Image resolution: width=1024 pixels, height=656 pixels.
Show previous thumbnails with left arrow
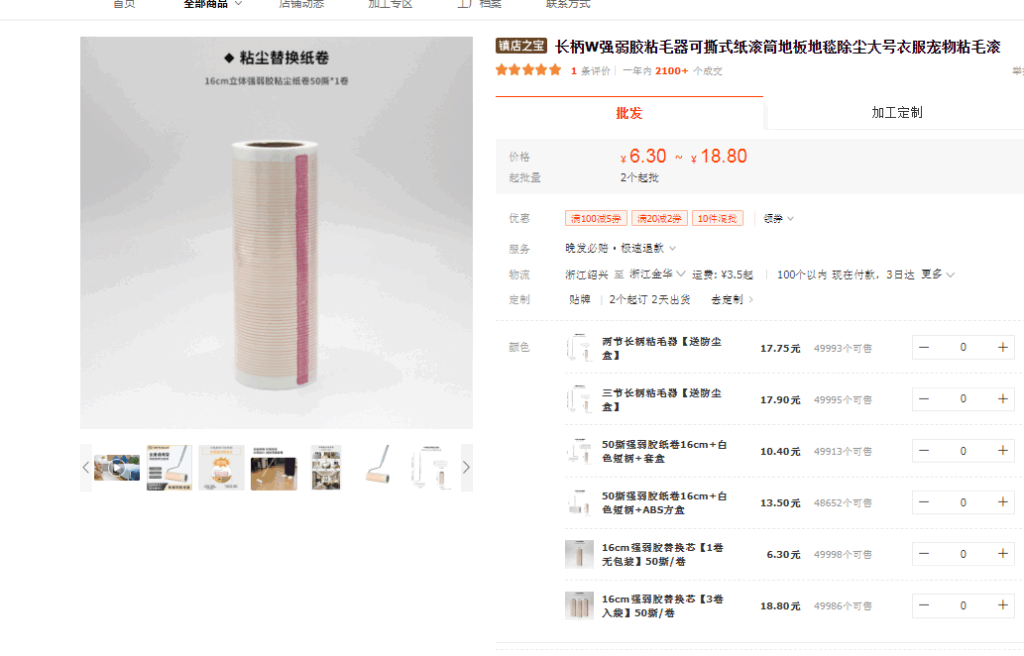coord(86,467)
